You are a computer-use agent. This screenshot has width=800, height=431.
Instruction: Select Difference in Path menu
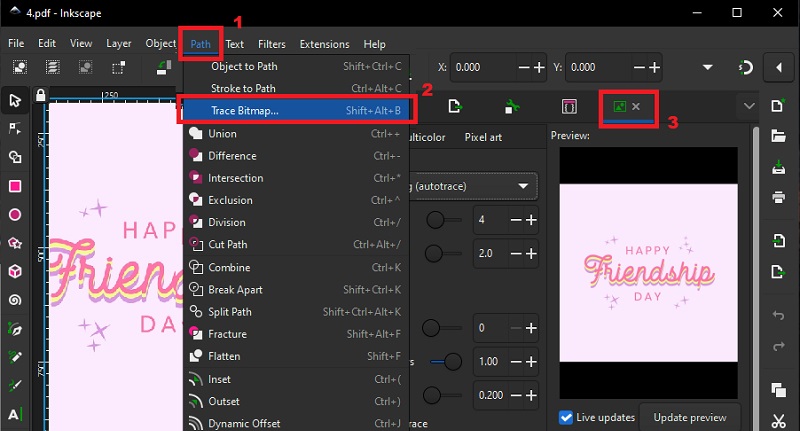(x=296, y=156)
